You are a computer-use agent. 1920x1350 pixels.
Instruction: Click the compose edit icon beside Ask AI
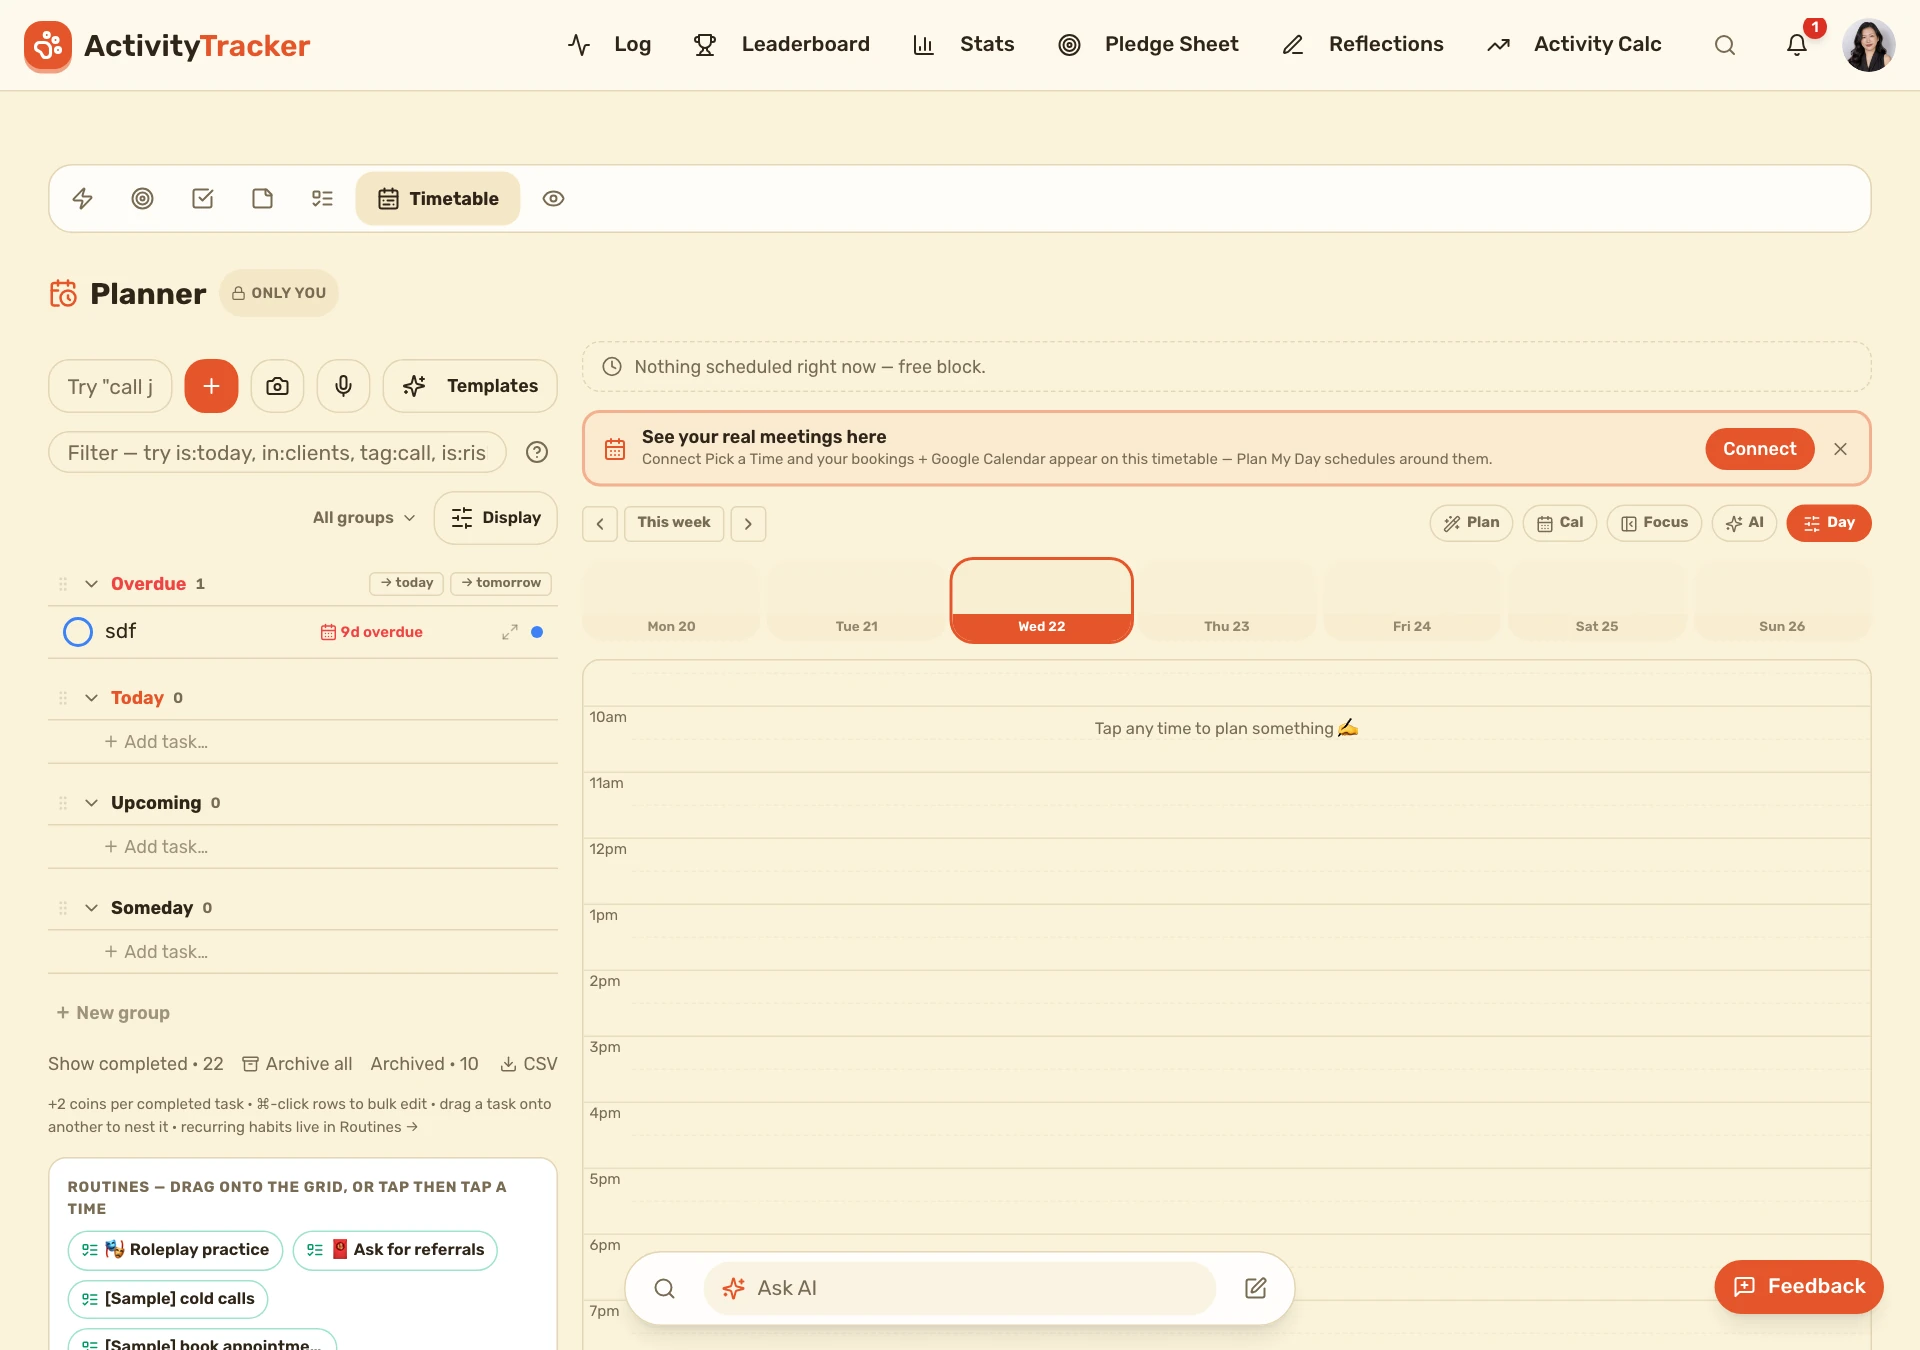(x=1256, y=1288)
